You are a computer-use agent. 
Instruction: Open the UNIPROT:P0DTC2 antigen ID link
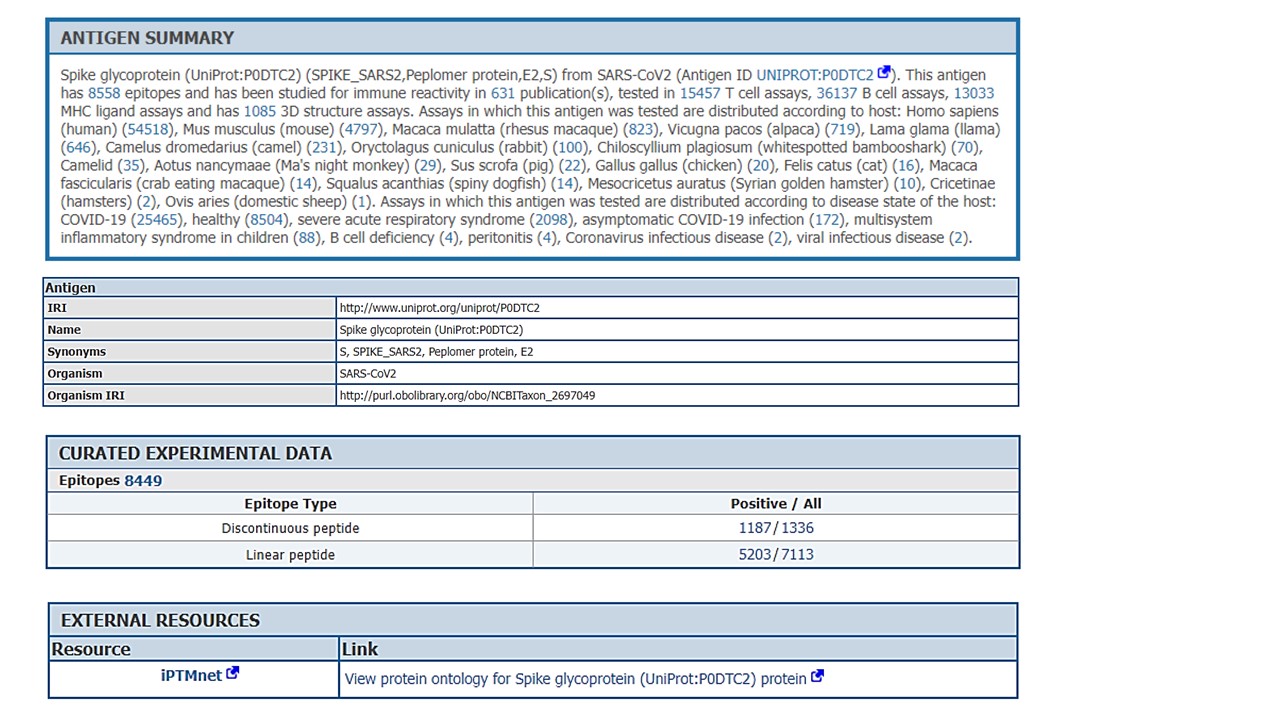tap(814, 75)
